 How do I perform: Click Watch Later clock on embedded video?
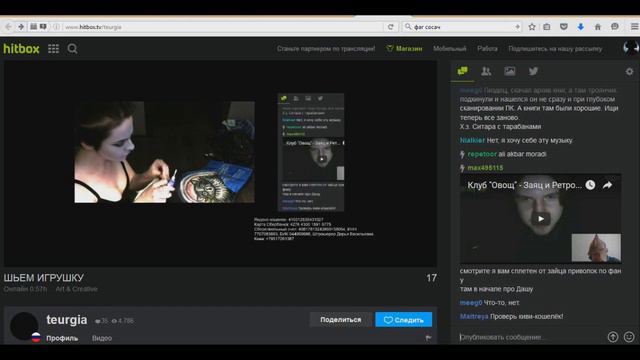point(590,185)
